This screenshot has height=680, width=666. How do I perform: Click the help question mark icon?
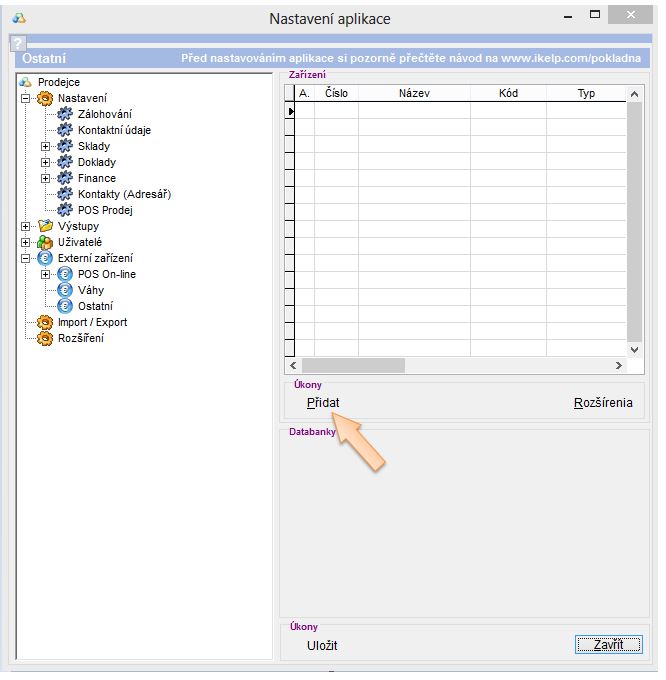click(x=18, y=42)
